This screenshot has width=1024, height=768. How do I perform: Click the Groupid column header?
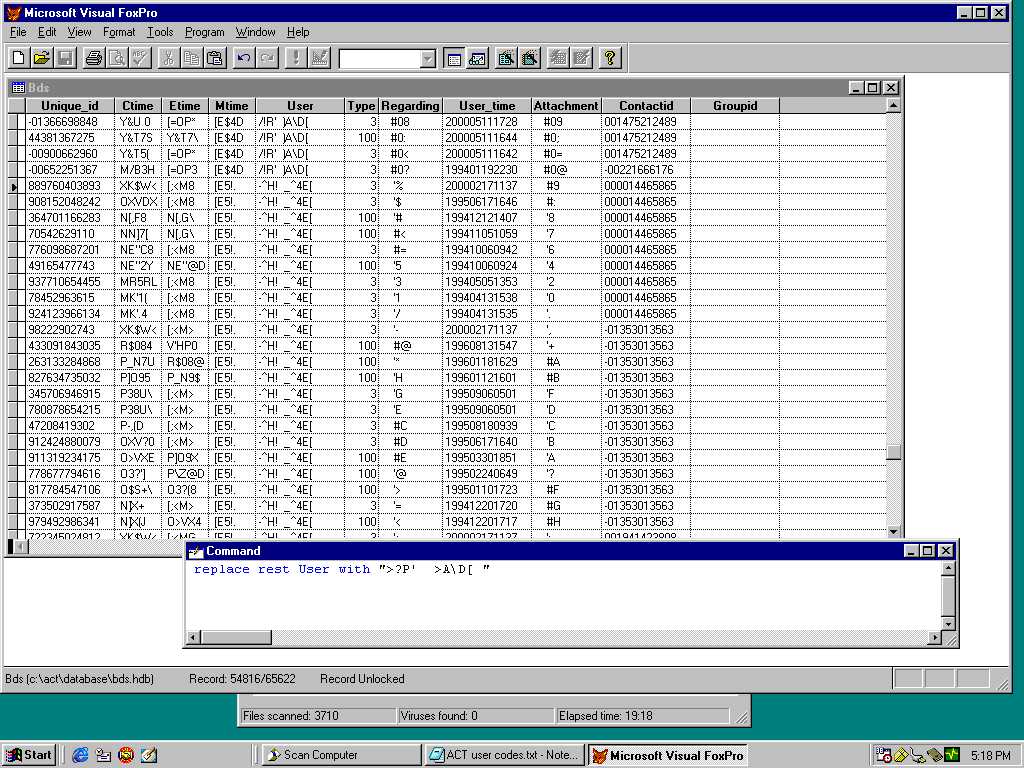point(735,106)
